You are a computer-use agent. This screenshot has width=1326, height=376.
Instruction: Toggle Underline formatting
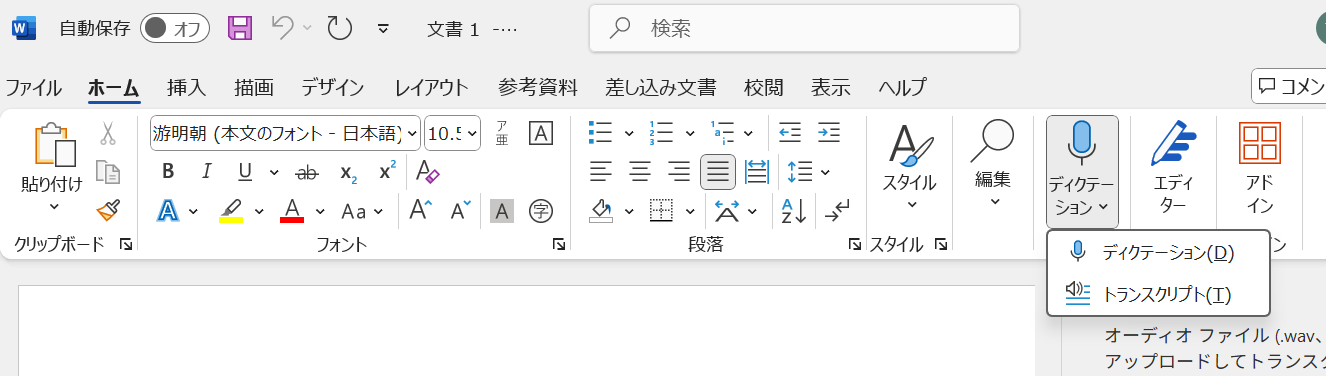[x=245, y=172]
